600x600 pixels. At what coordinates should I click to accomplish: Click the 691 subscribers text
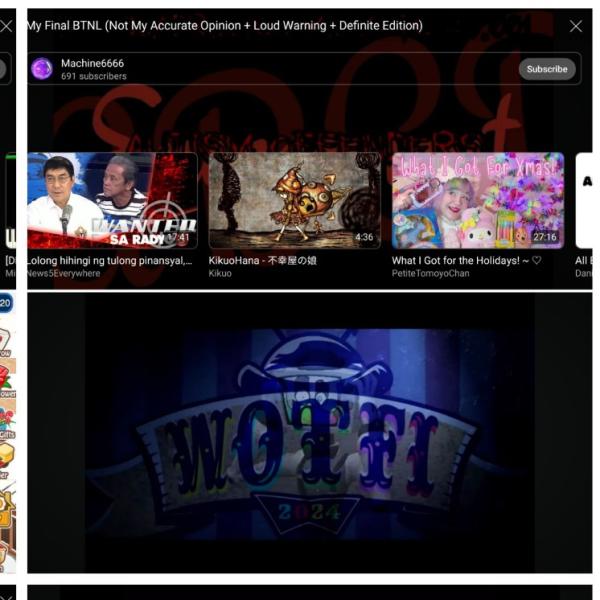(94, 76)
